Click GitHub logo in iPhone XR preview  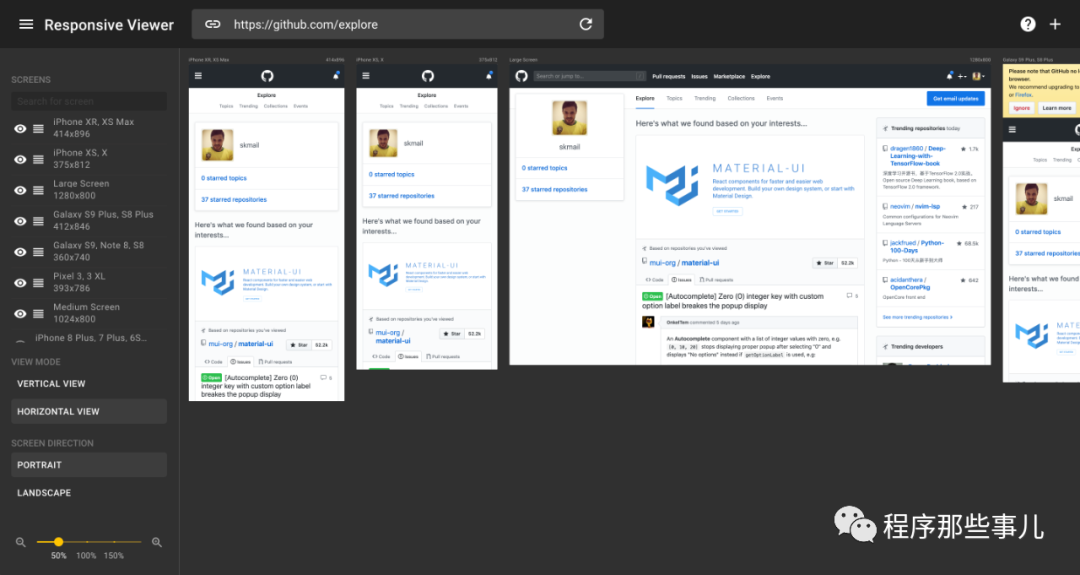(x=267, y=76)
